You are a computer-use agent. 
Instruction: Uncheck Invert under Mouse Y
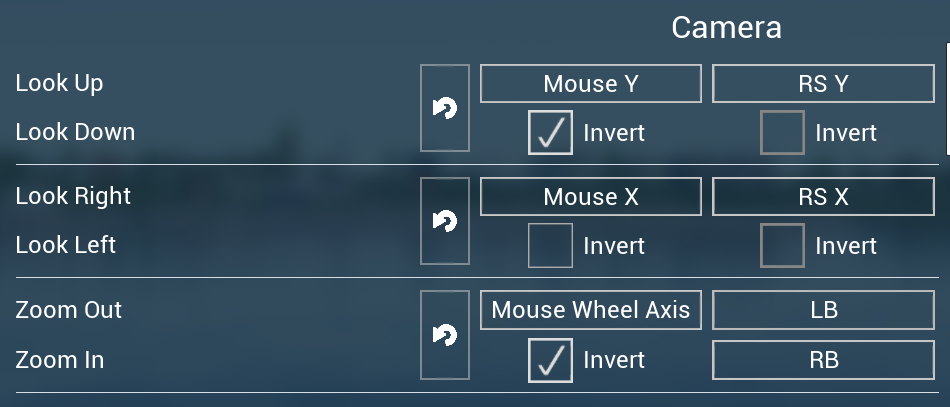(x=550, y=133)
